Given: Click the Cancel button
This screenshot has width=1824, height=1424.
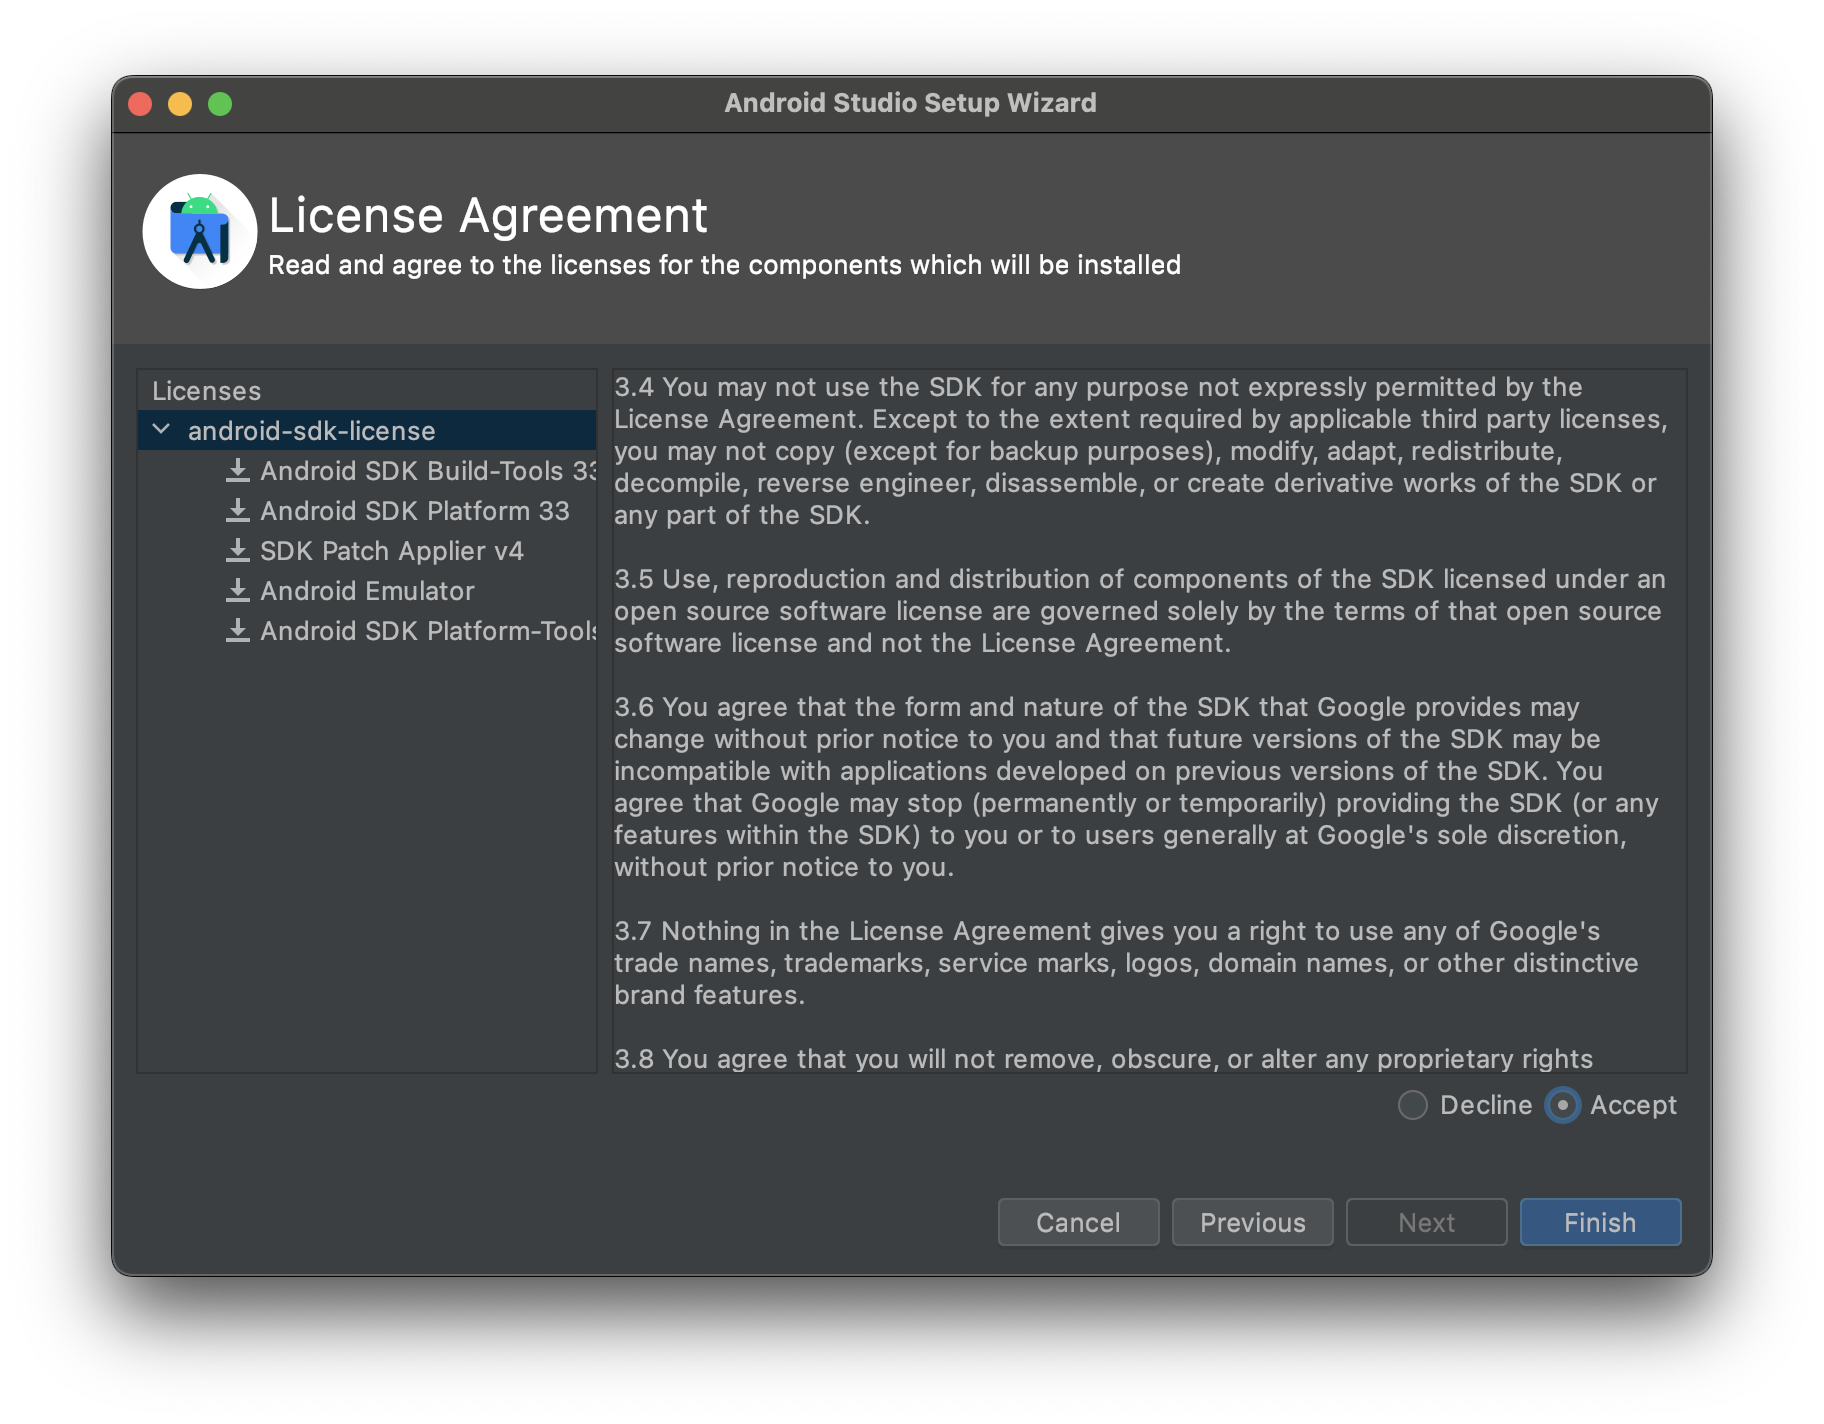Looking at the screenshot, I should (x=1078, y=1222).
